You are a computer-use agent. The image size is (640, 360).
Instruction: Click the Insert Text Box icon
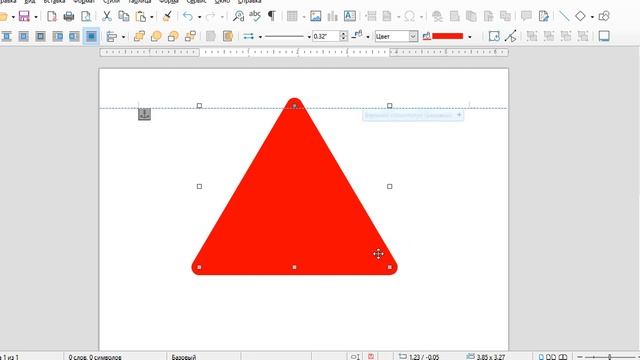click(x=350, y=16)
